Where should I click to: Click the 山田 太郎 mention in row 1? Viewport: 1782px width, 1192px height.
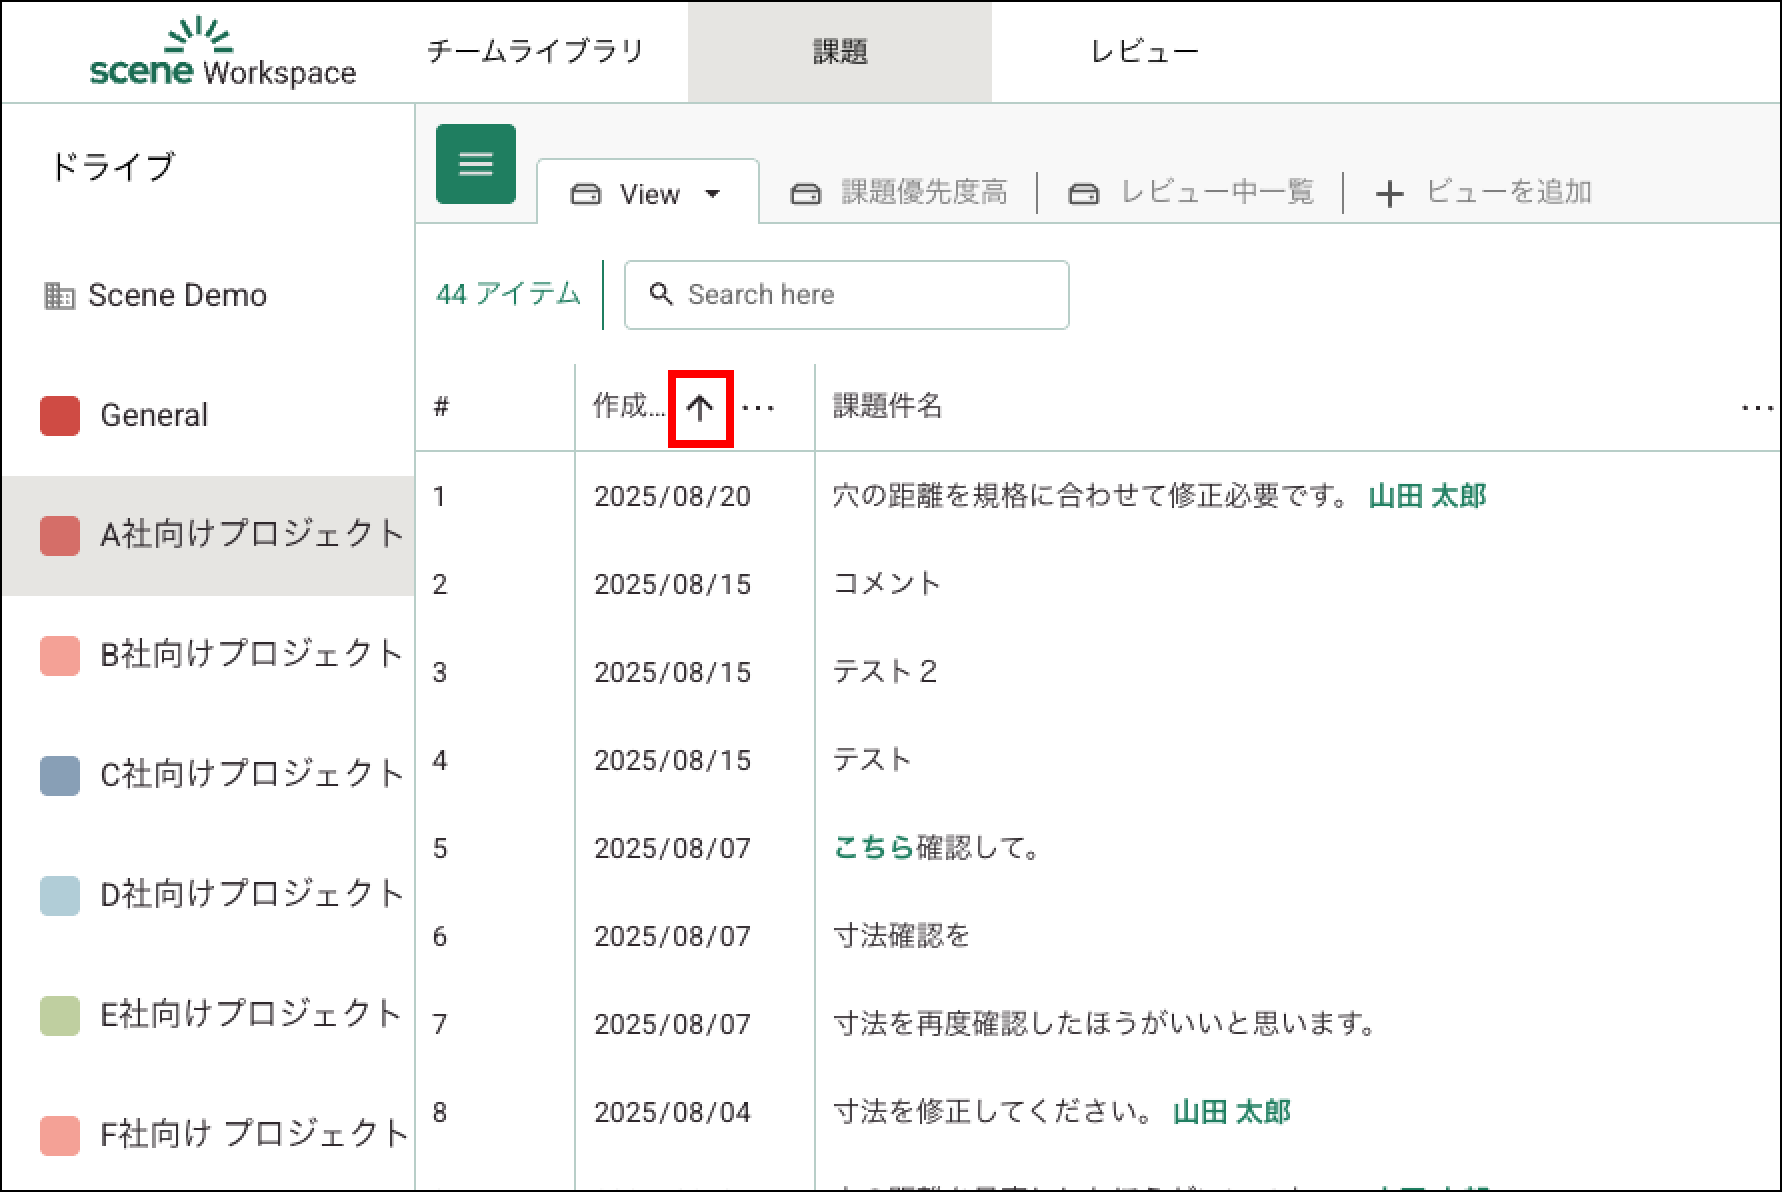pyautogui.click(x=1427, y=496)
